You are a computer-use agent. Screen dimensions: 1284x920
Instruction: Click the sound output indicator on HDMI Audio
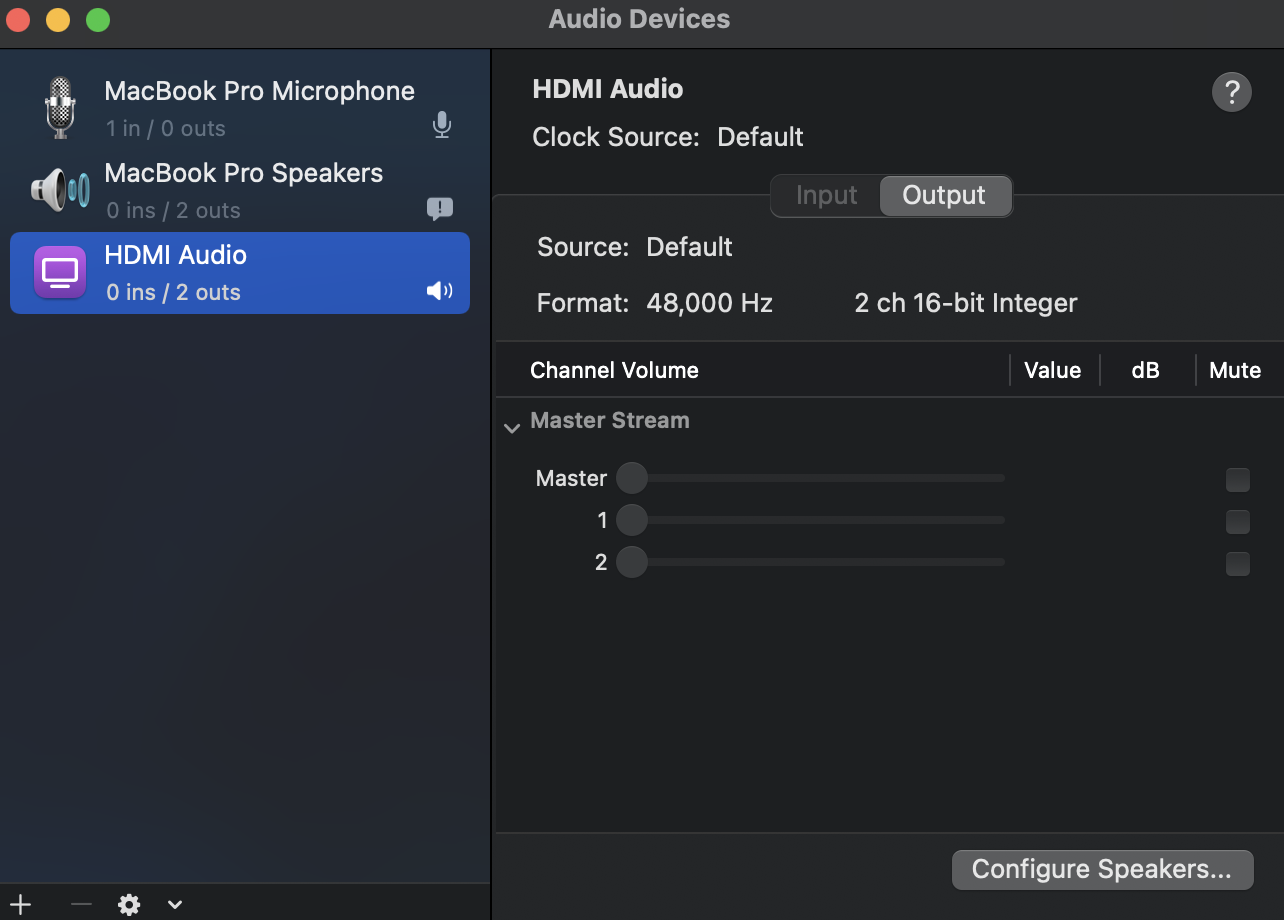coord(440,291)
